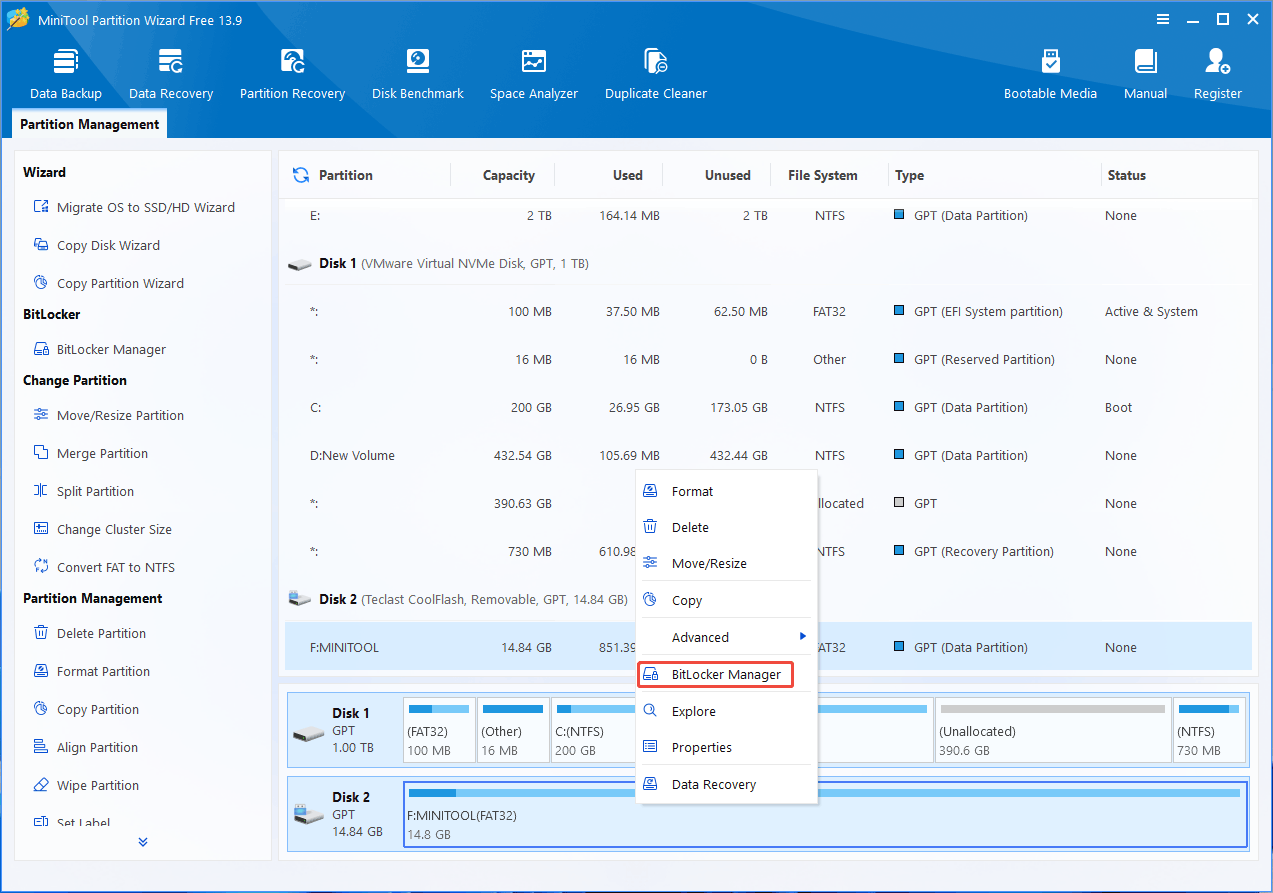This screenshot has height=893, width=1273.
Task: Click the F:MINITOOL(FAT32) block in disk map
Action: 825,814
